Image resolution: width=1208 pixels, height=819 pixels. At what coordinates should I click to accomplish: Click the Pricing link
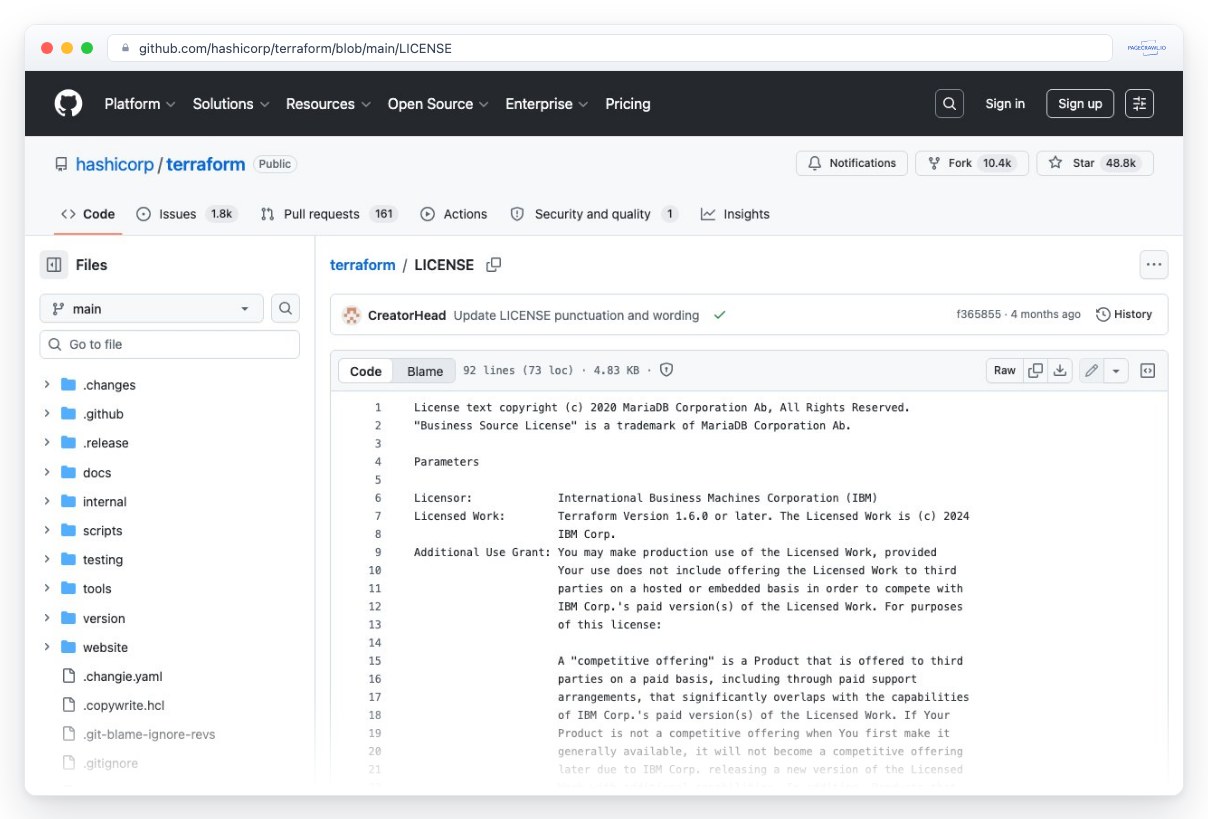628,104
